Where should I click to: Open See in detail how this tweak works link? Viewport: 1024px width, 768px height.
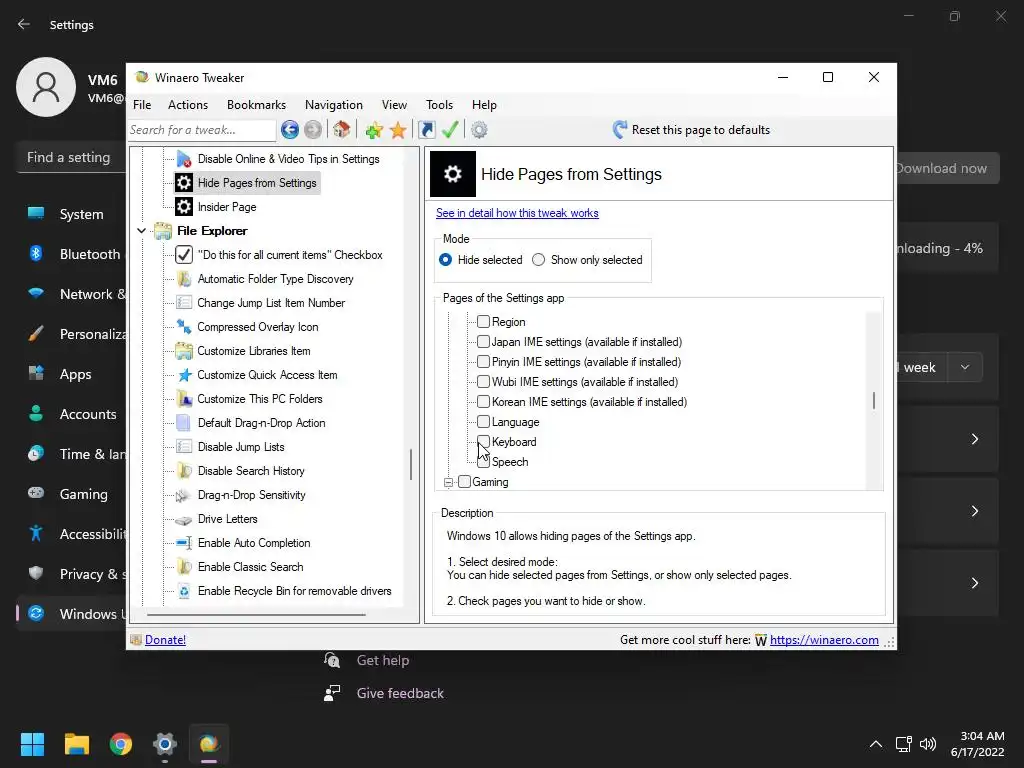[x=517, y=213]
